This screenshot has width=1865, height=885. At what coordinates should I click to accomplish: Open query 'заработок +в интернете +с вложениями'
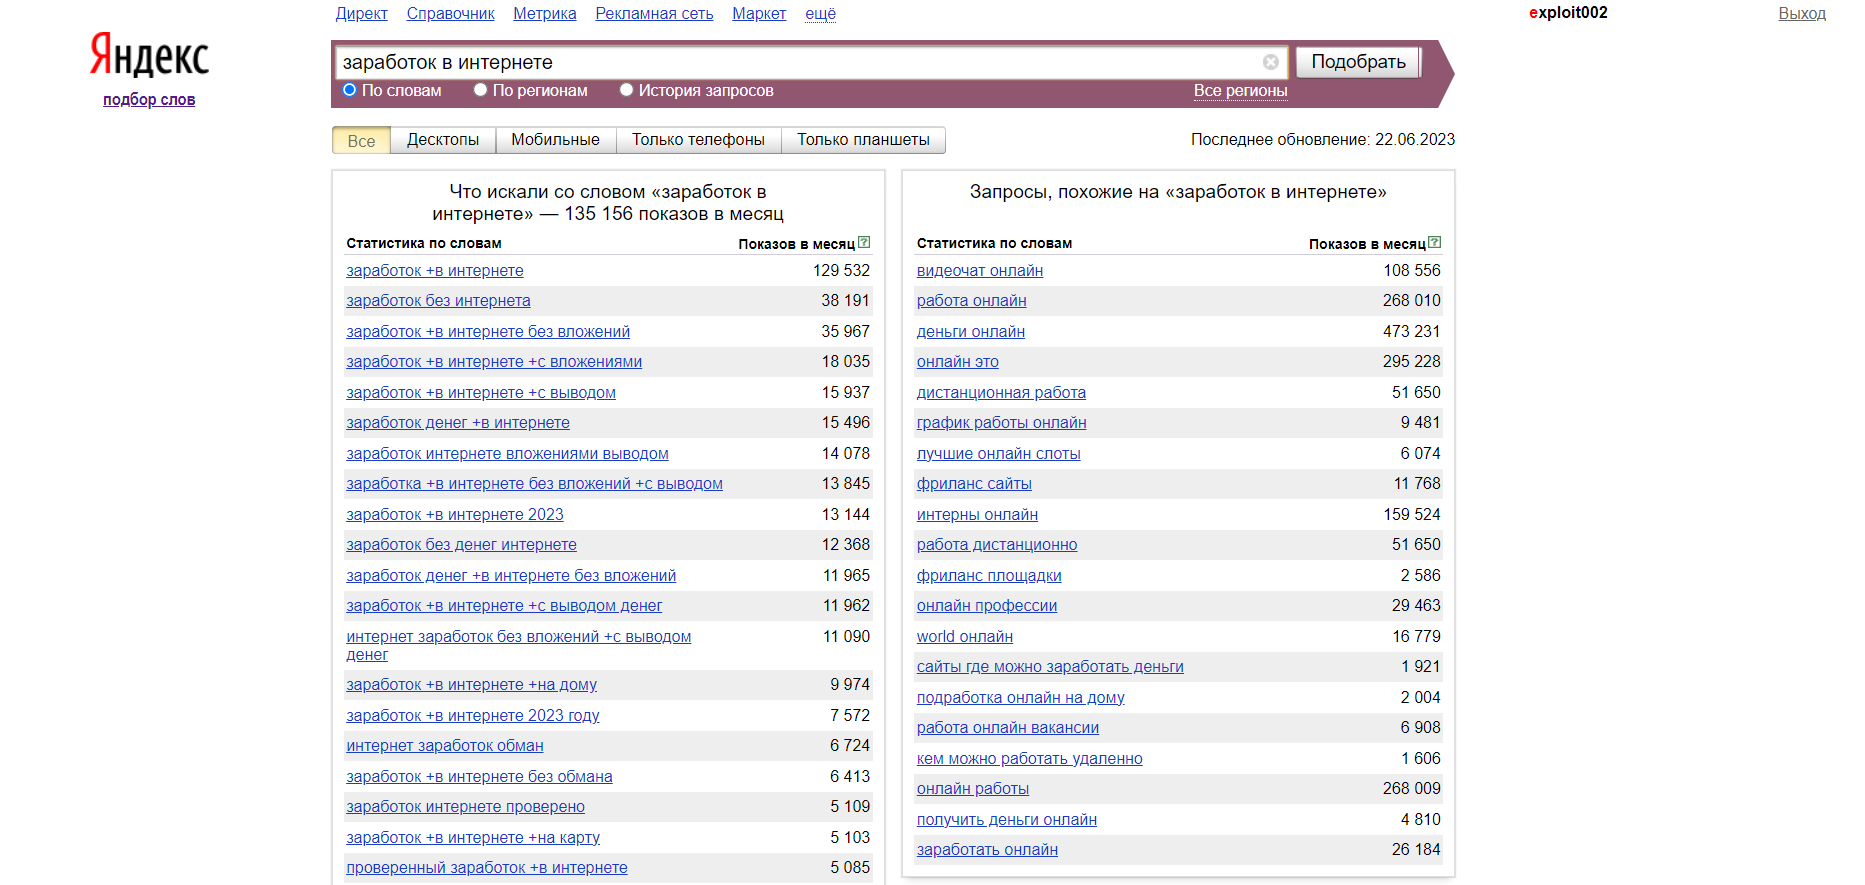point(494,362)
